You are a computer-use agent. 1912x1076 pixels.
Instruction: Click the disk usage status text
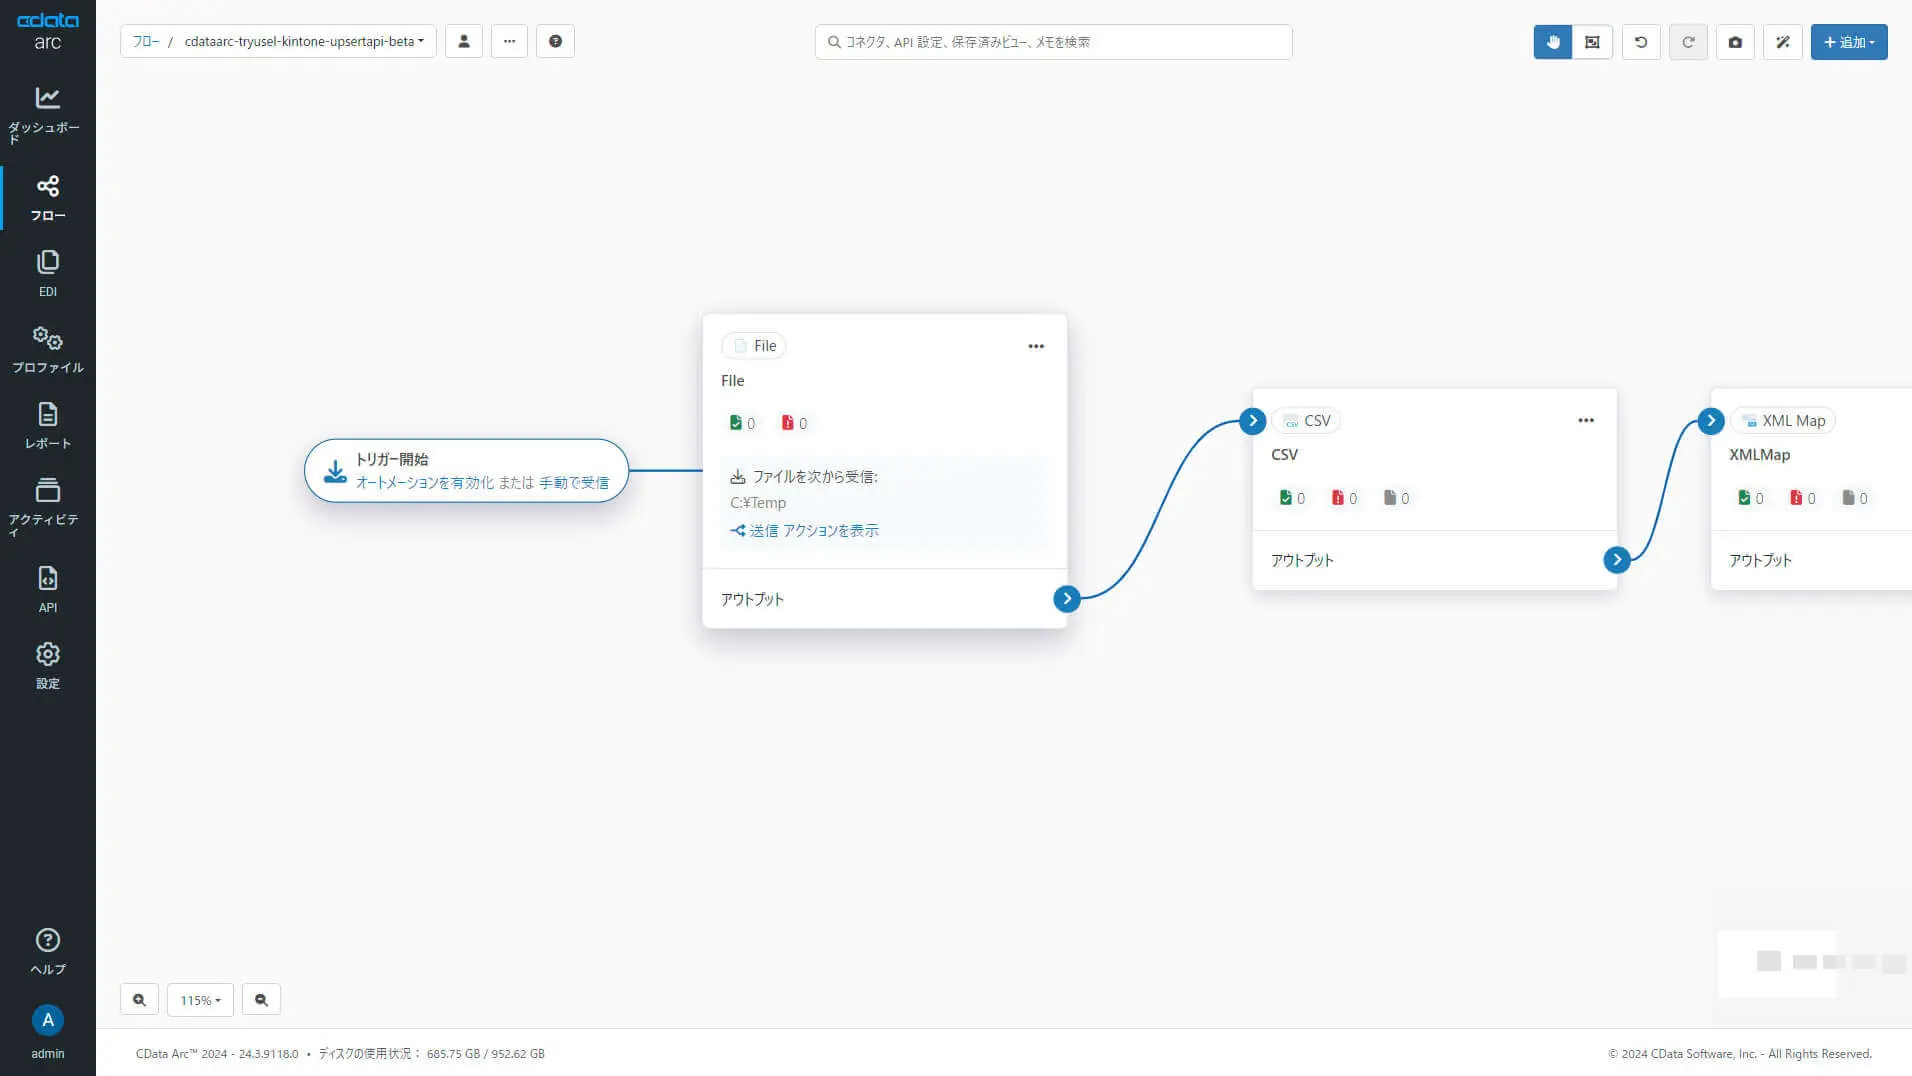432,1054
